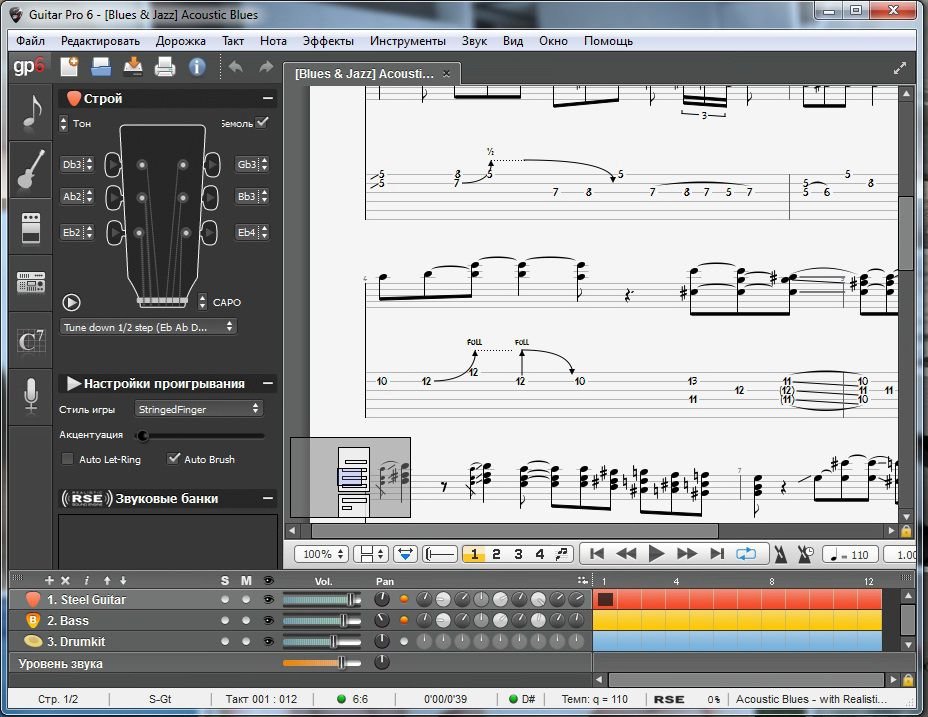Adjust the Db3 string tuning stepper

click(x=89, y=164)
